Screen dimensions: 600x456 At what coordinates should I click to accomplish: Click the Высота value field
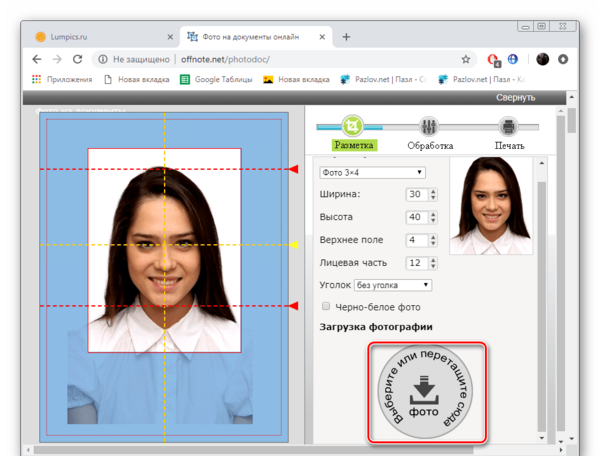click(x=417, y=217)
